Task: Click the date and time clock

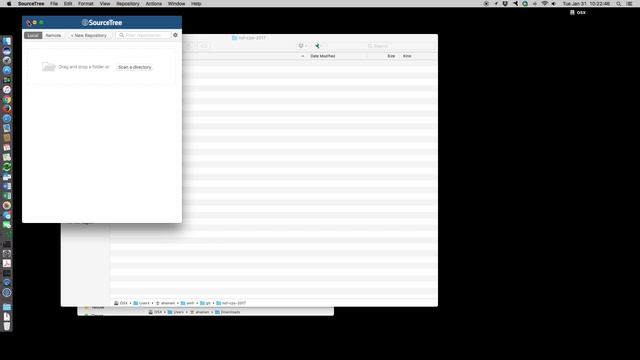Action: point(586,4)
